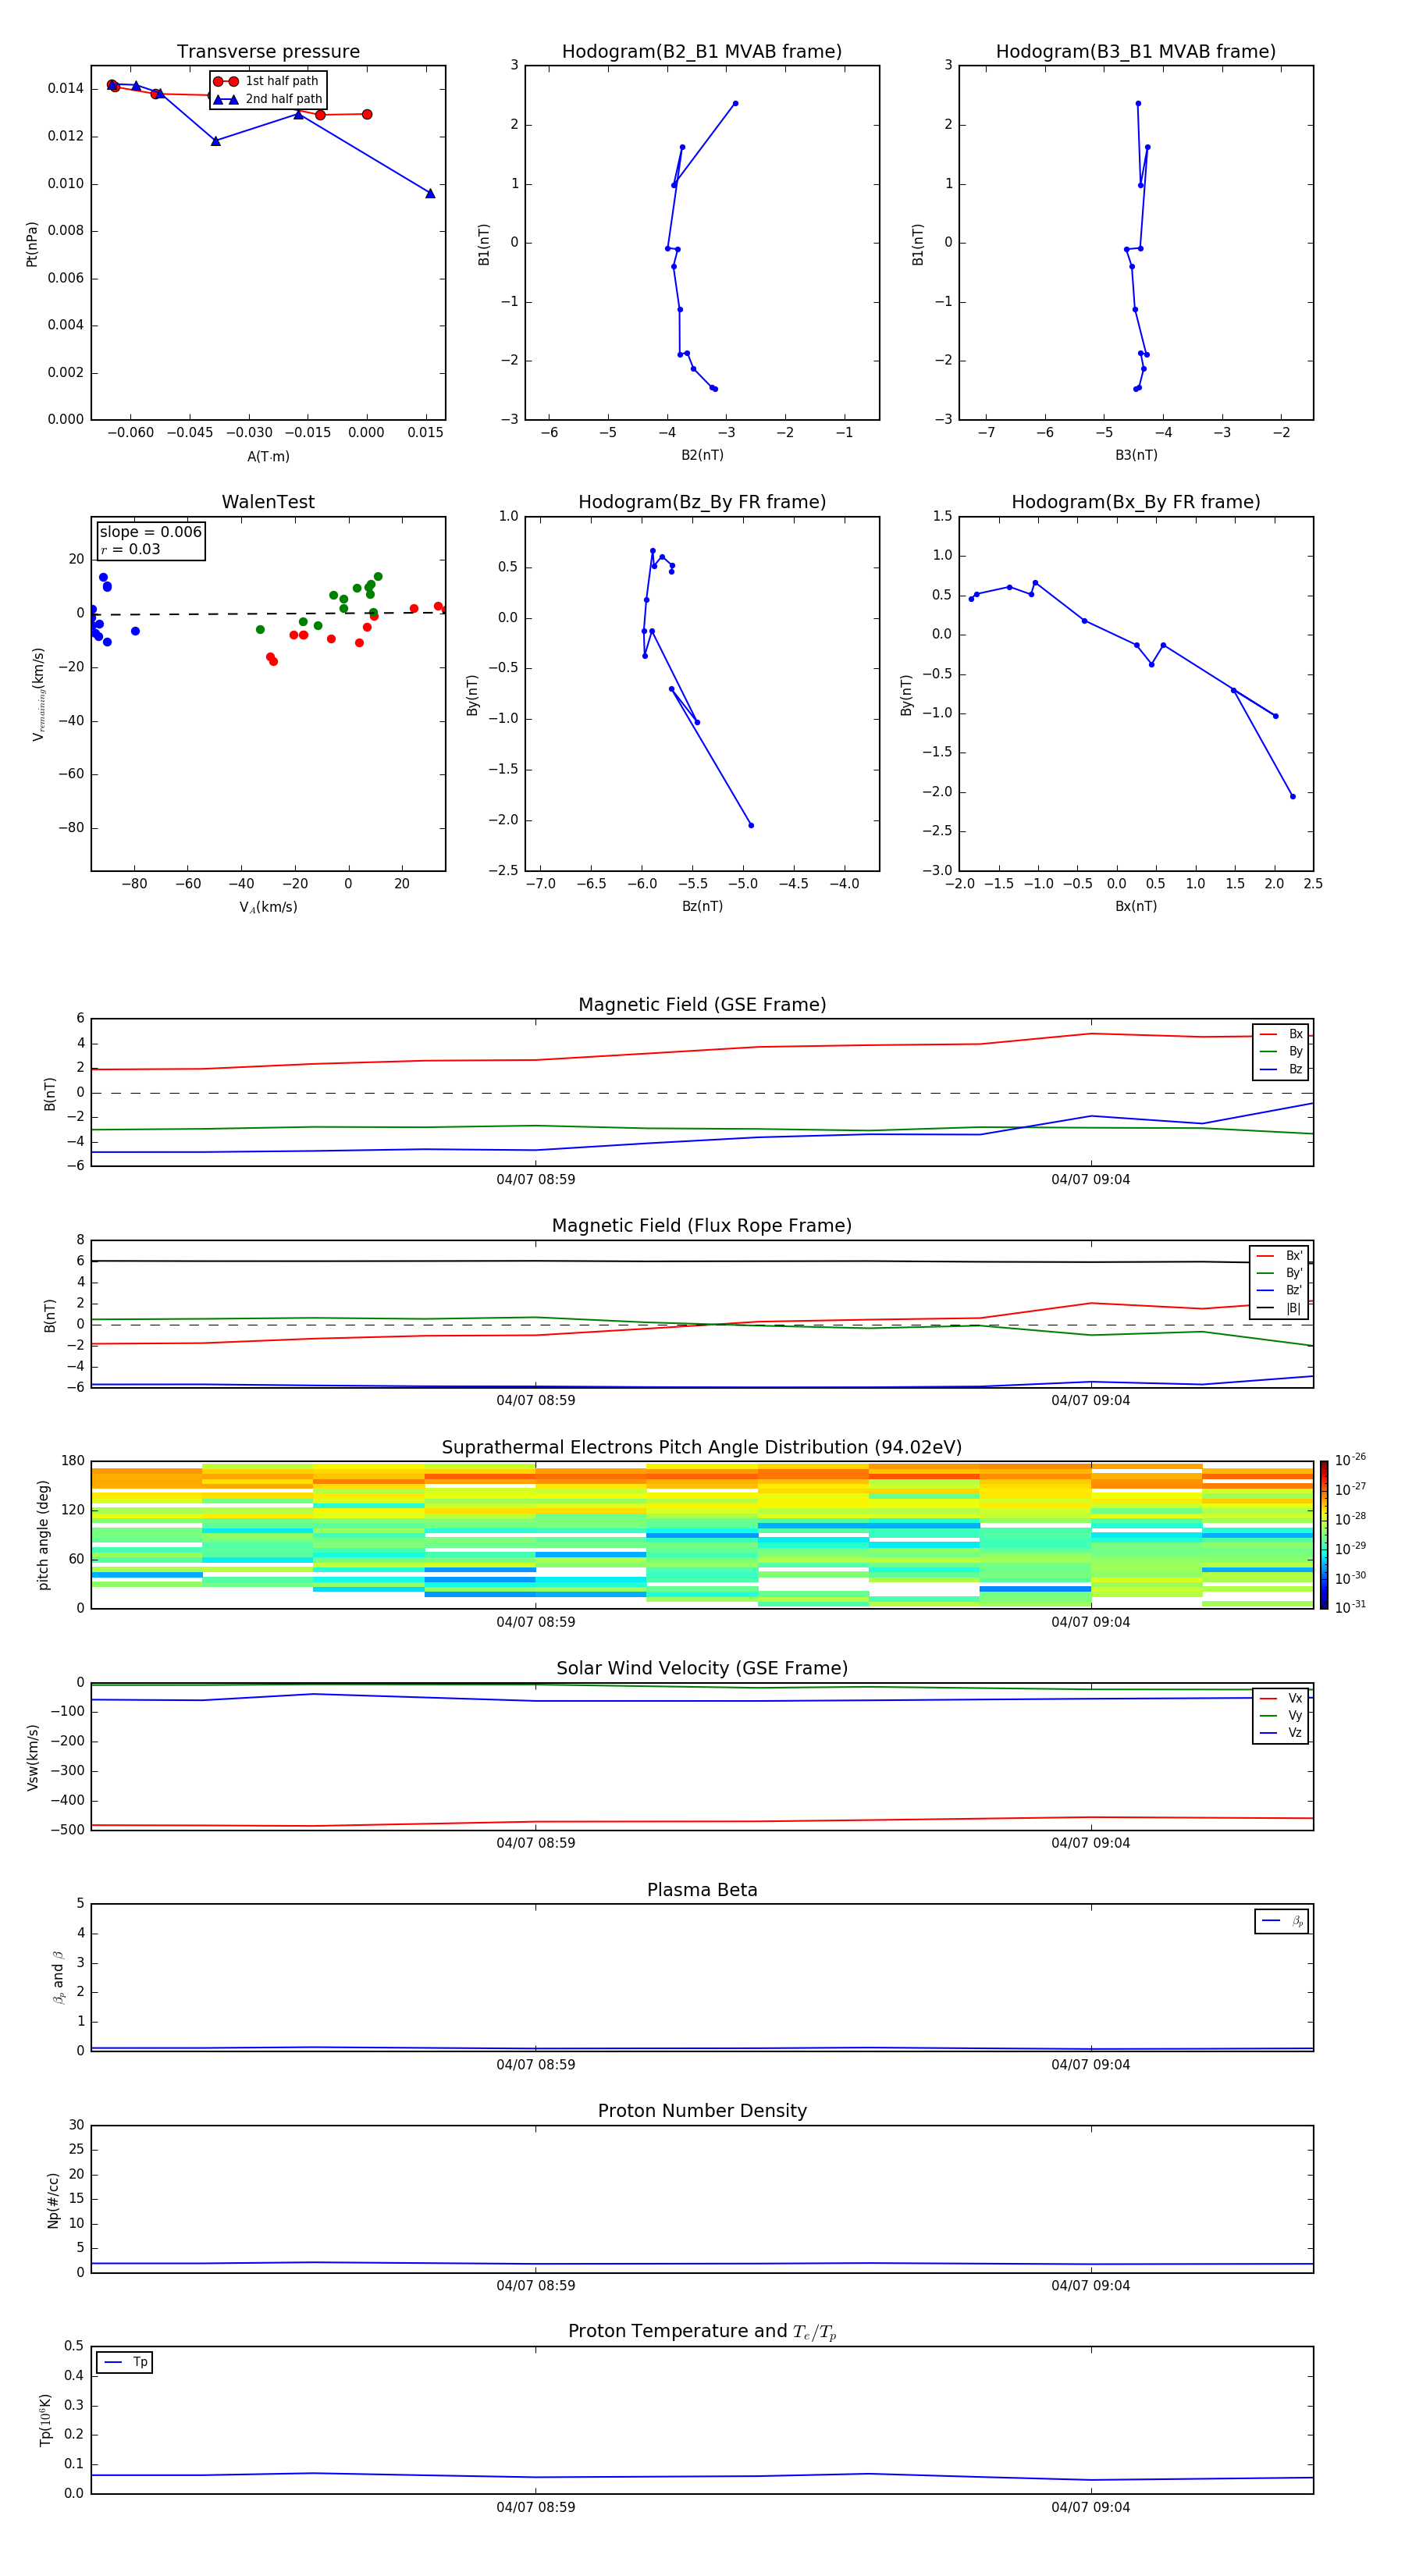Viewport: 1405px width, 2576px height.
Task: Click '04/07 09:04' under the GSE magnetic field plot
Action: click(x=1090, y=1179)
